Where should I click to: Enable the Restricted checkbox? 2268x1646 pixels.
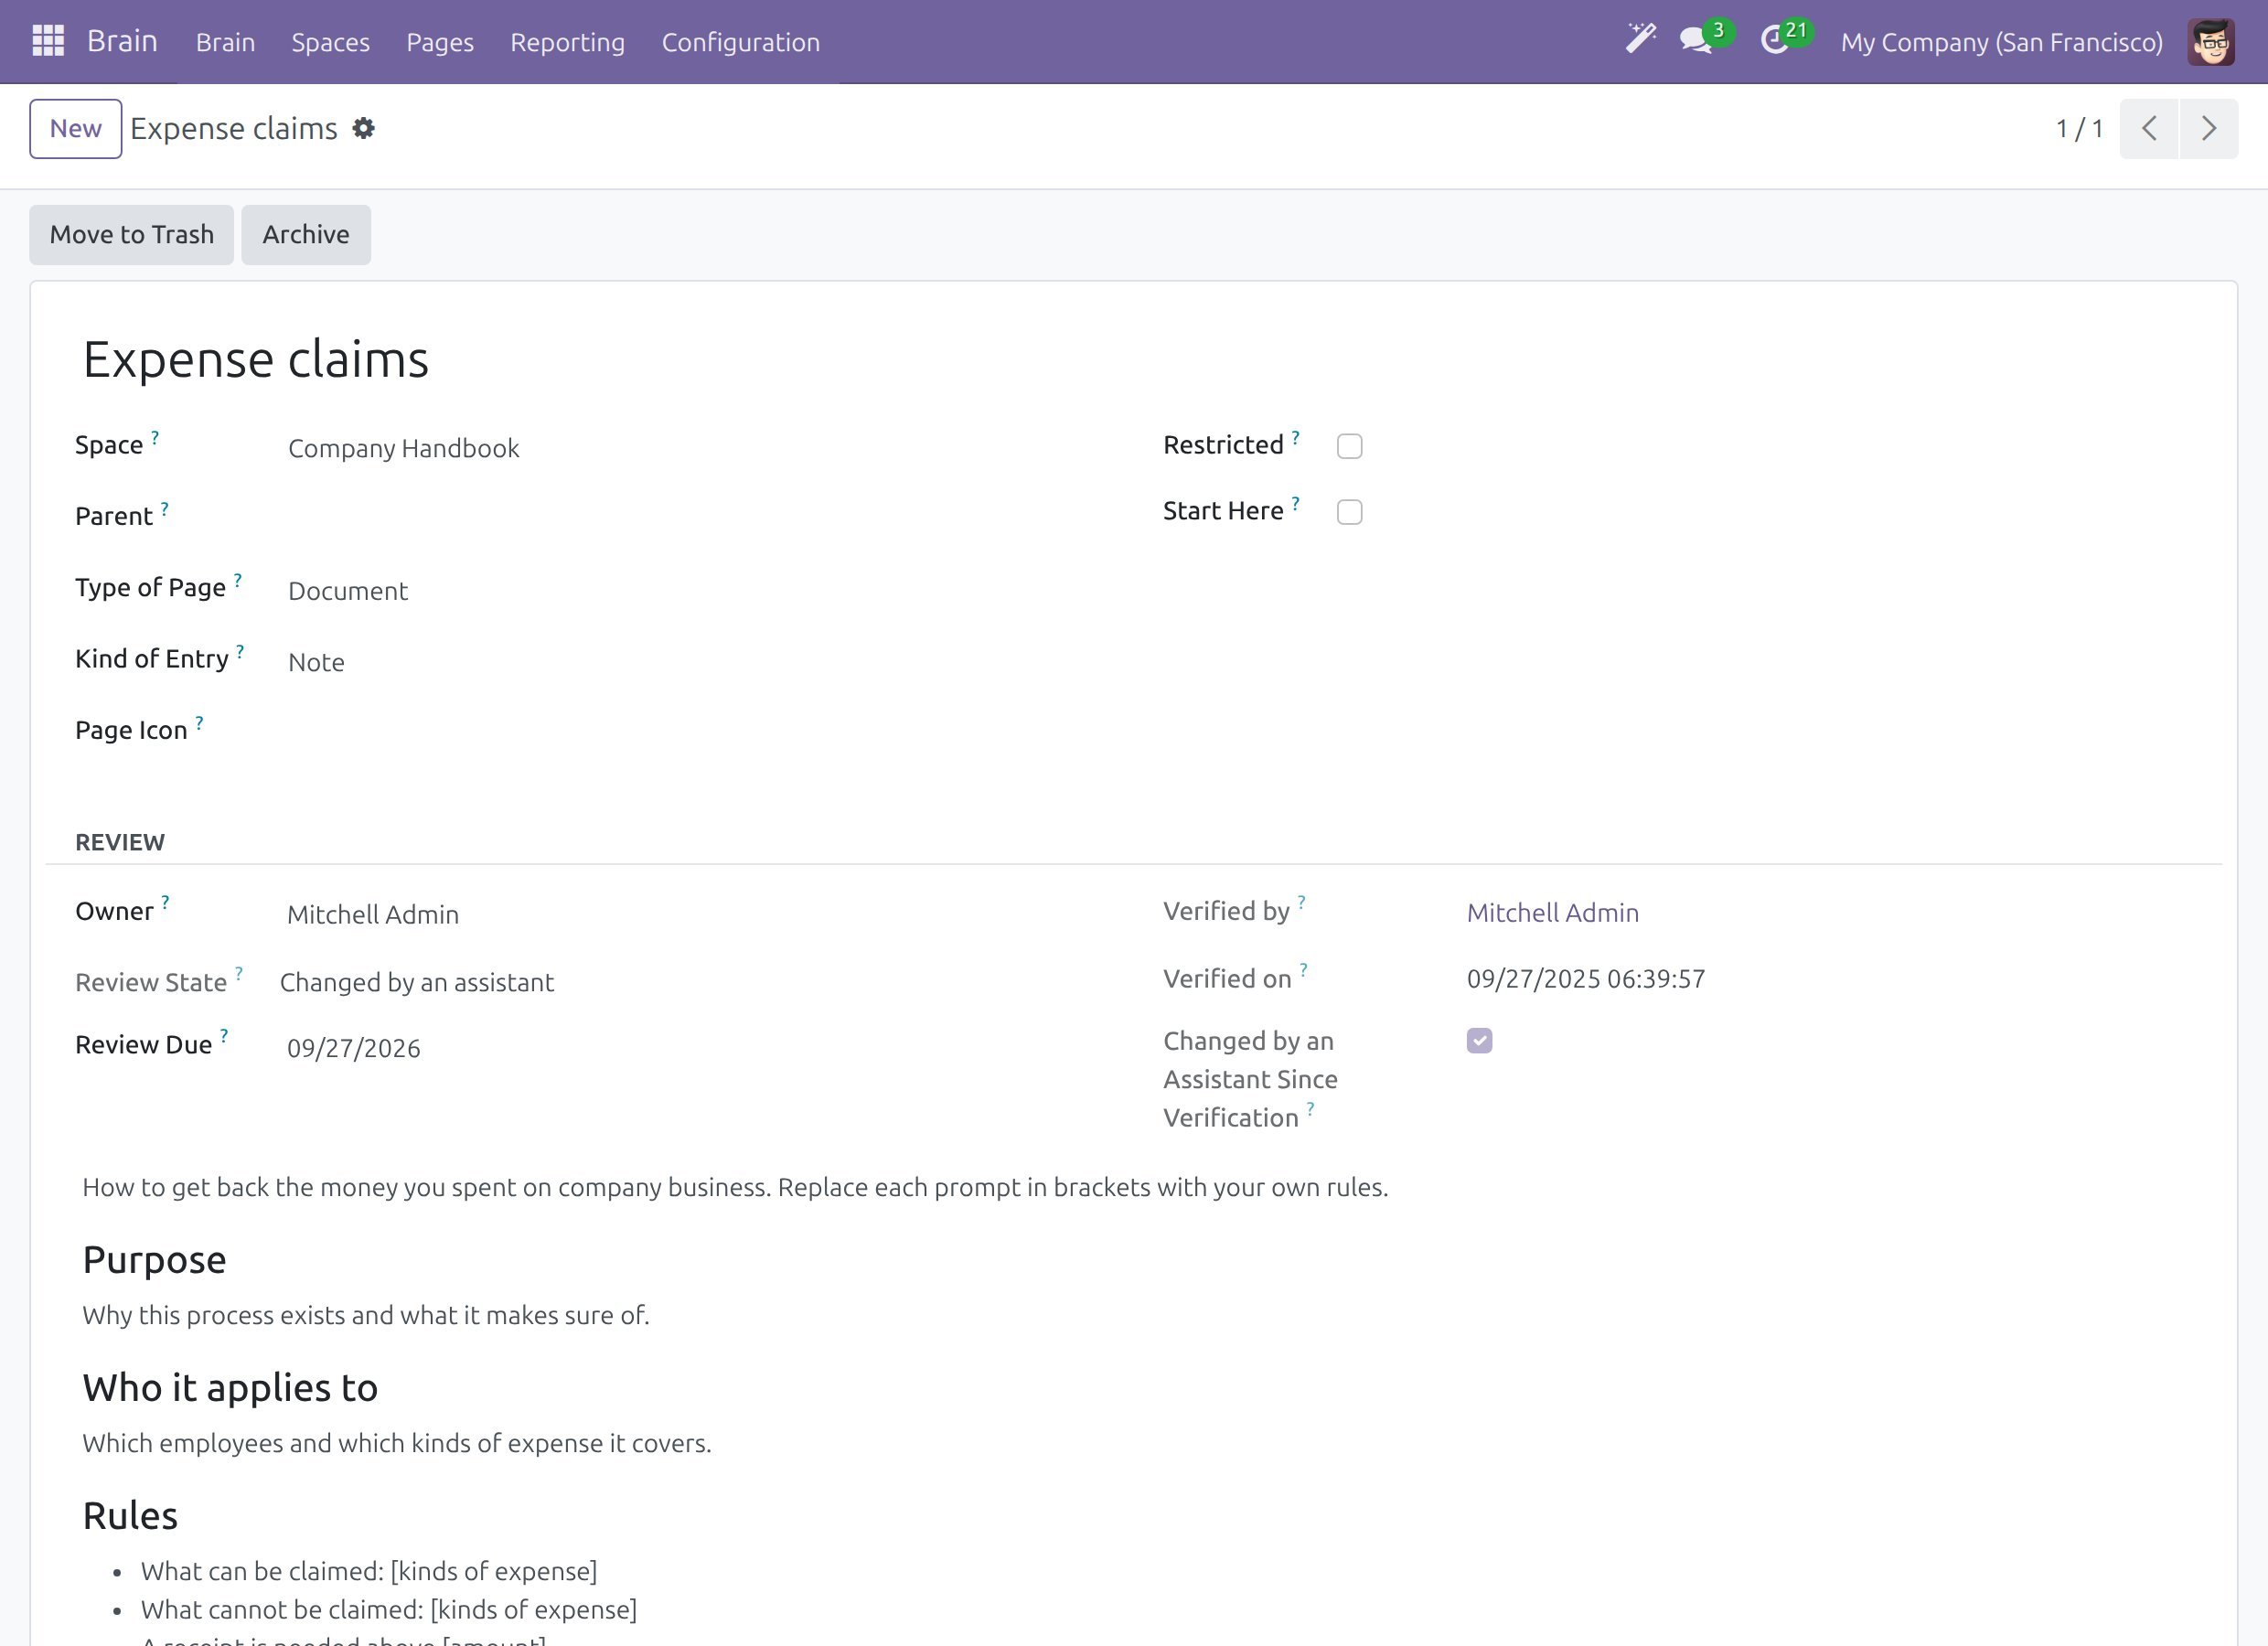[1349, 446]
